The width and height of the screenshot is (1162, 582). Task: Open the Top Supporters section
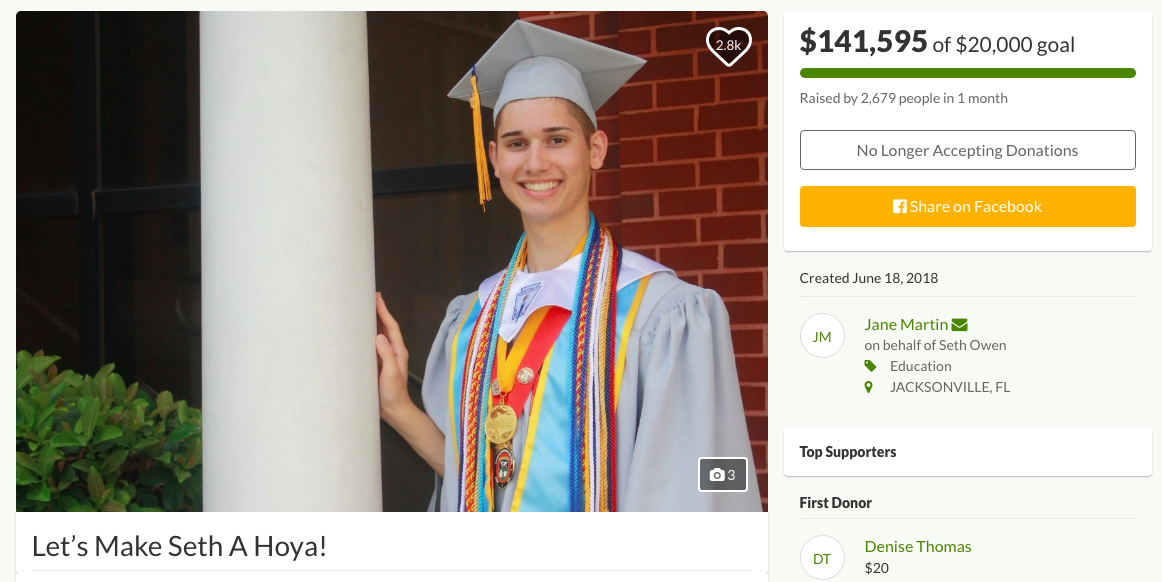(x=967, y=452)
